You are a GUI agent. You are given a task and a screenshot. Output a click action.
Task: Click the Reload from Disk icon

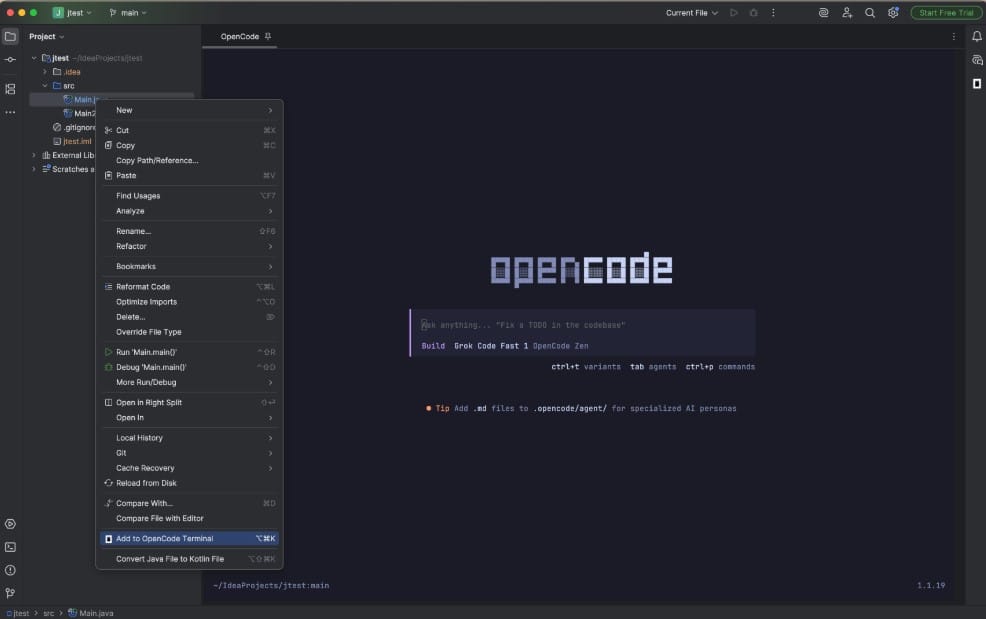click(108, 483)
